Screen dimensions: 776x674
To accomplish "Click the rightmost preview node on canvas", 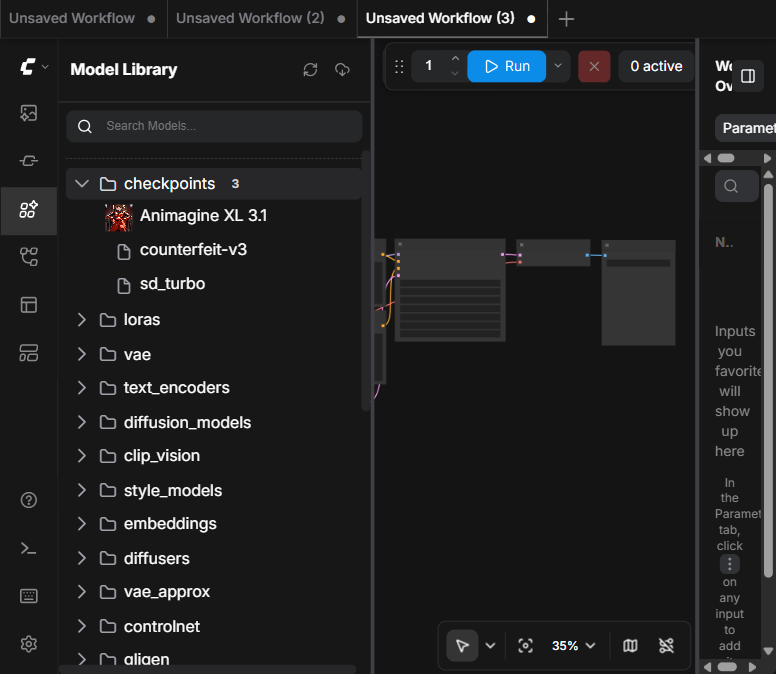I will (638, 293).
